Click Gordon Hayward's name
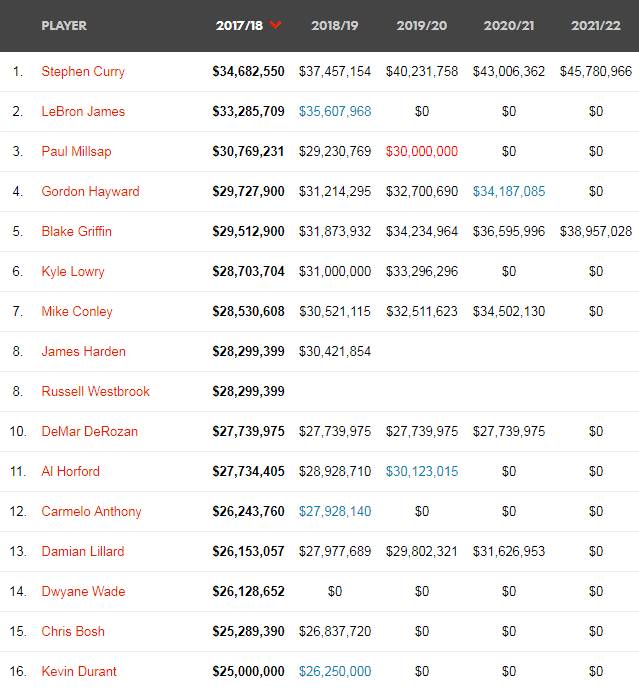 [x=90, y=191]
